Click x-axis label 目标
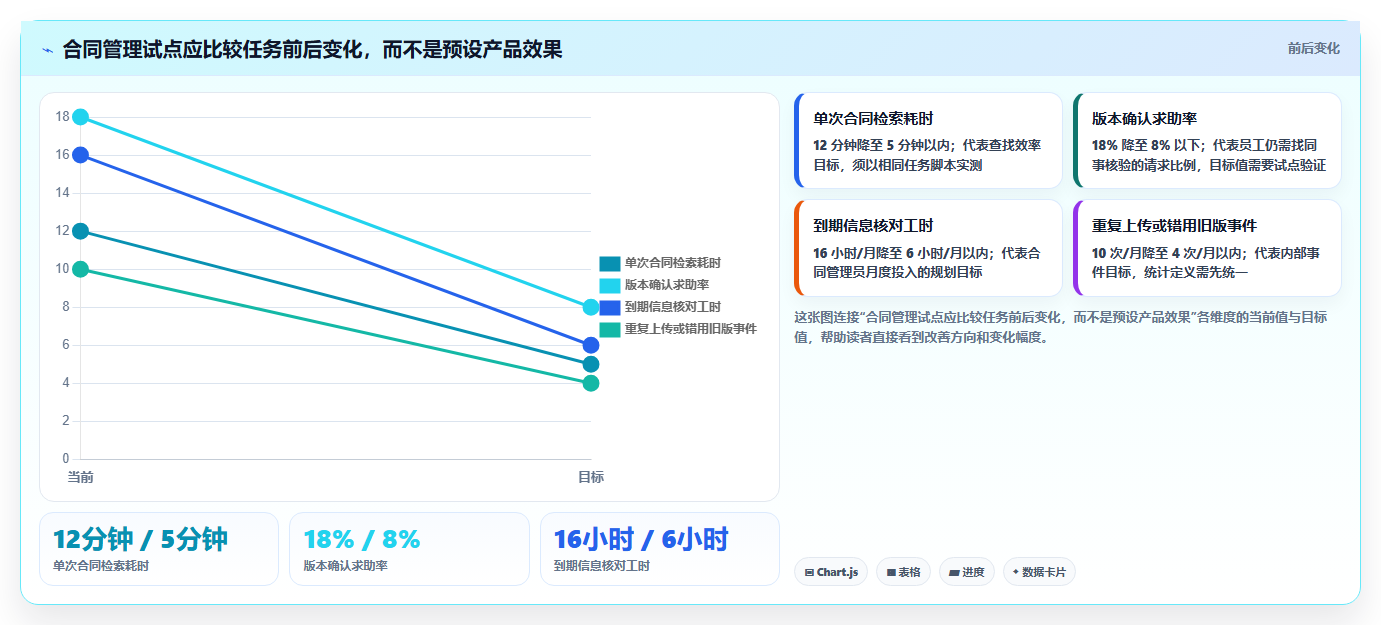Screen dimensions: 1381x625 pyautogui.click(x=591, y=477)
